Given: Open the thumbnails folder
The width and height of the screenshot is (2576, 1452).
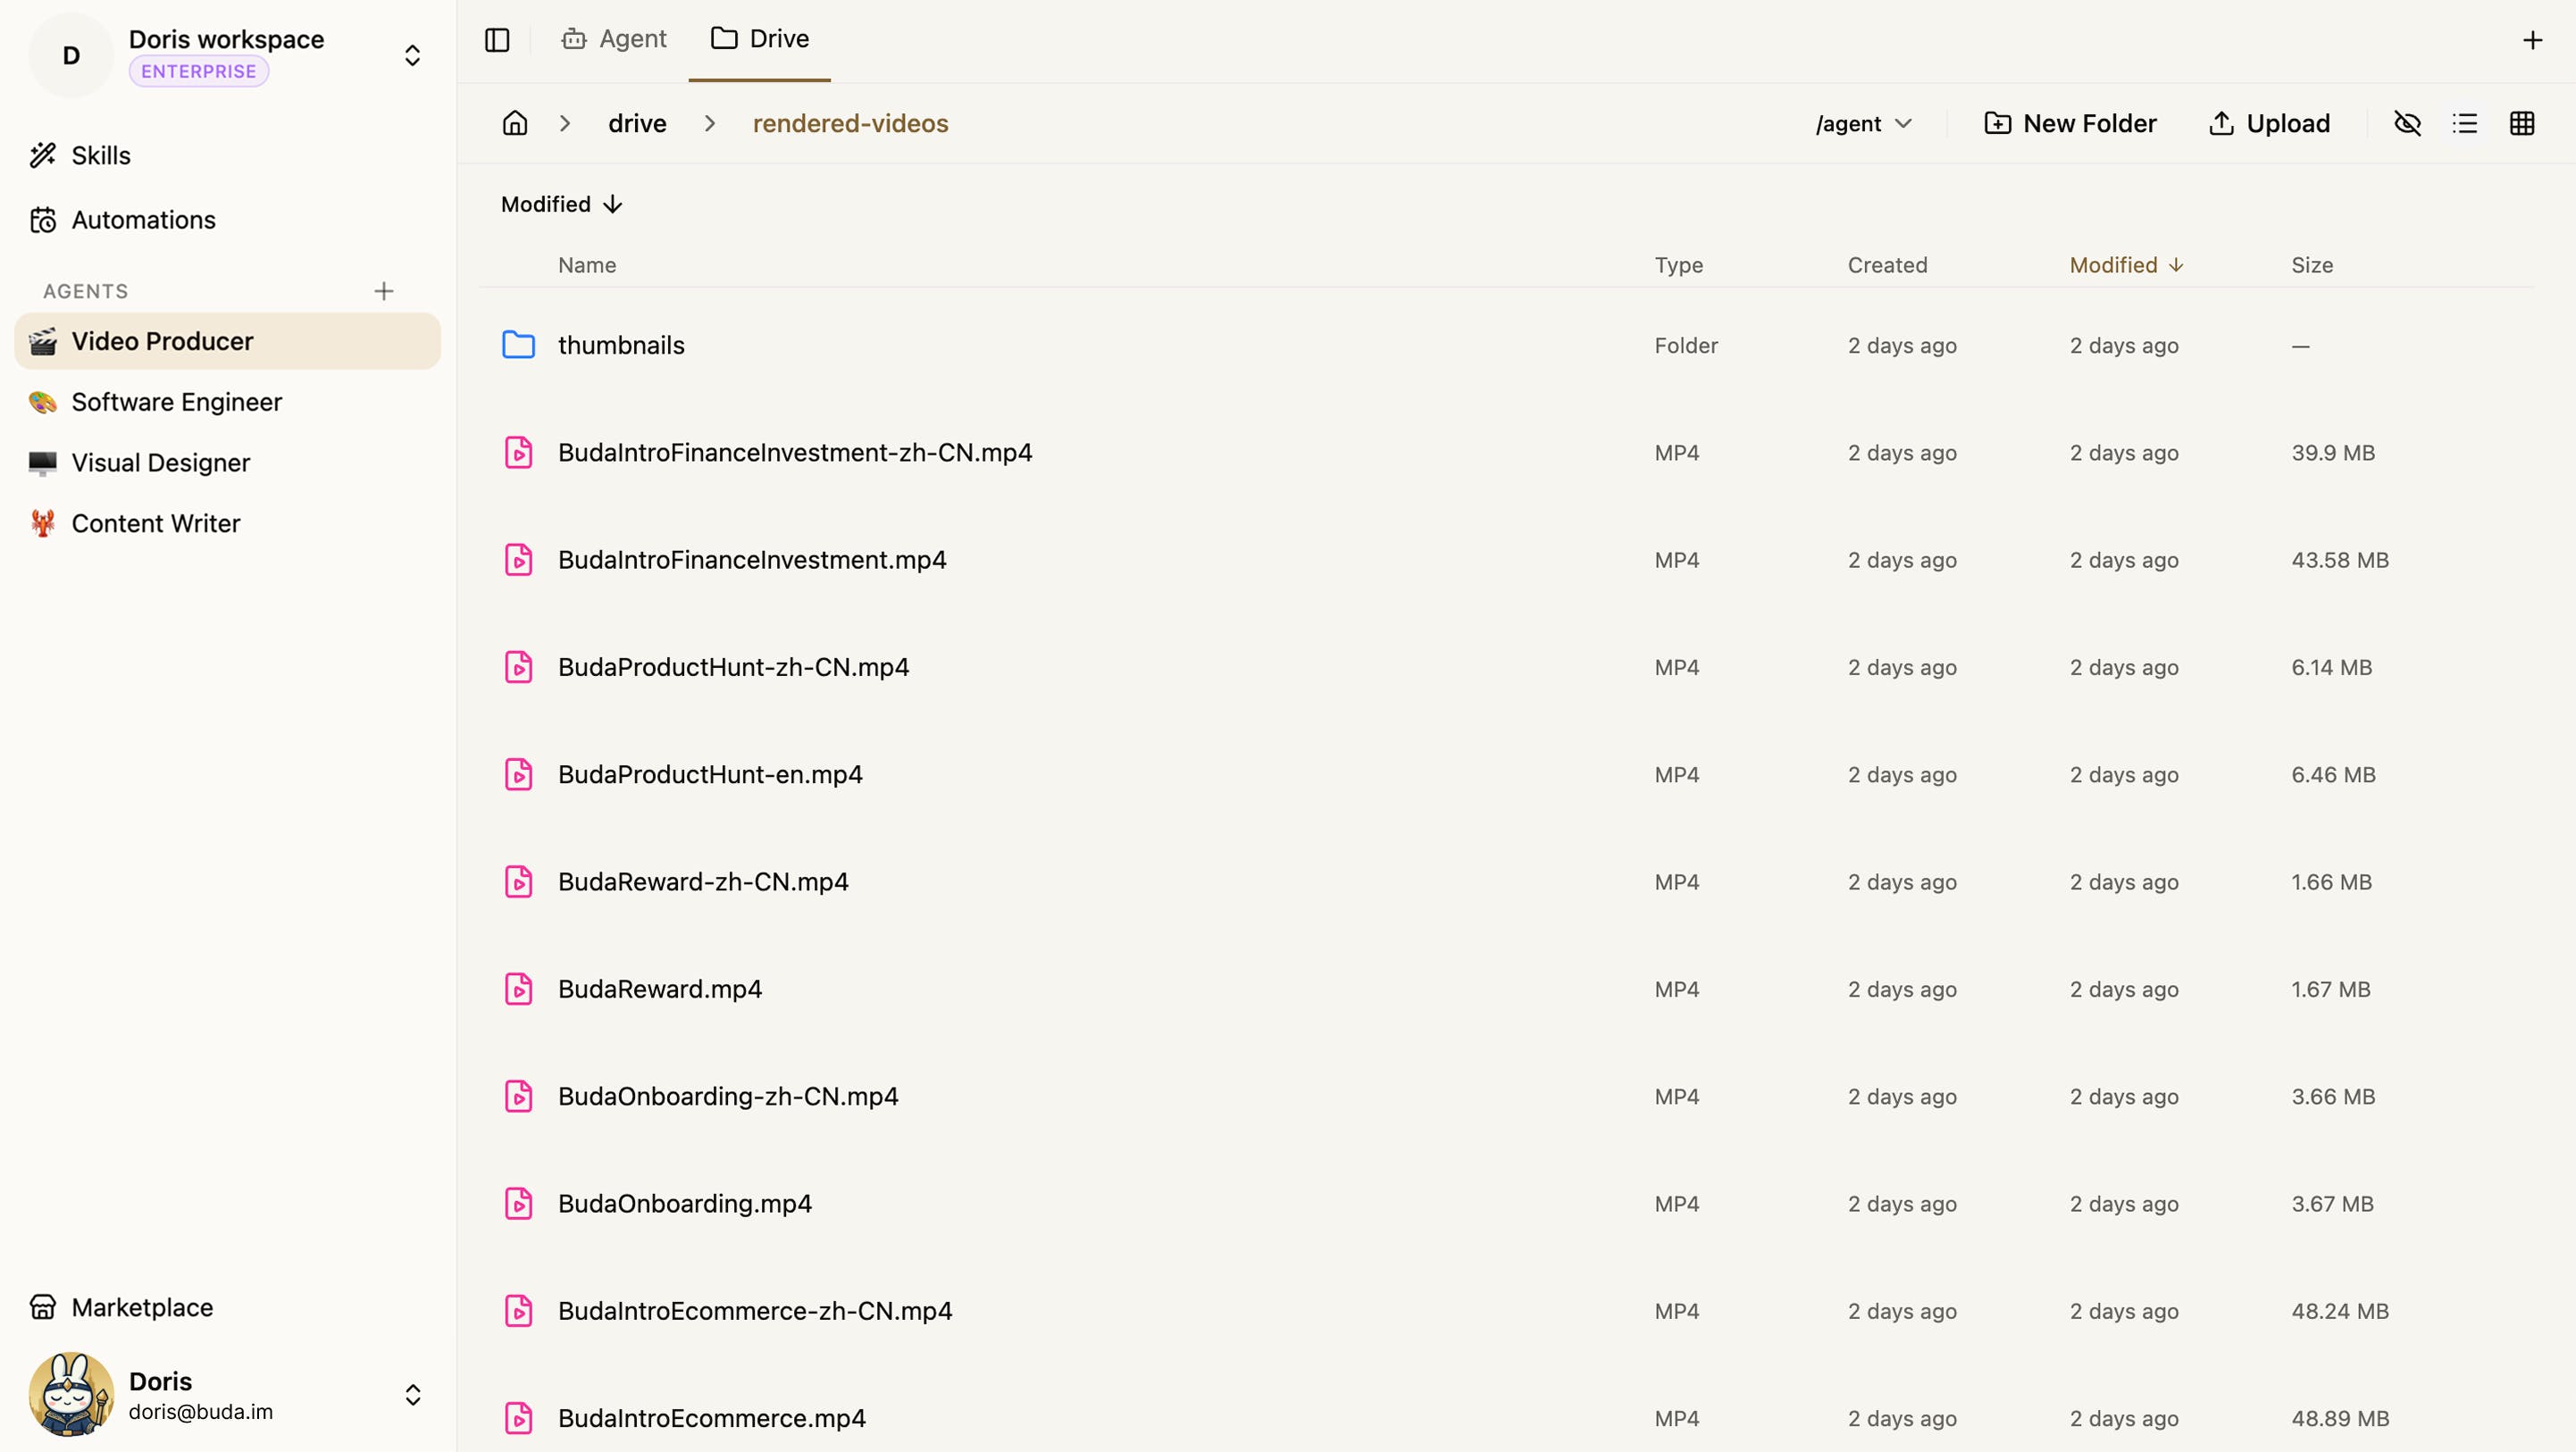Looking at the screenshot, I should point(620,345).
